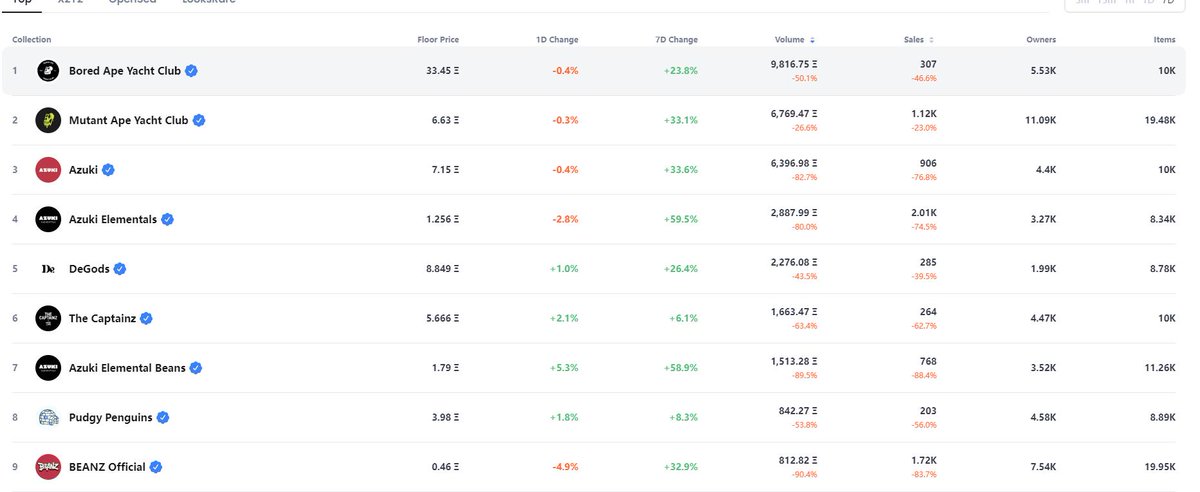Click the Azuki Elementals collection logo
The width and height of the screenshot is (1200, 492).
tap(48, 219)
